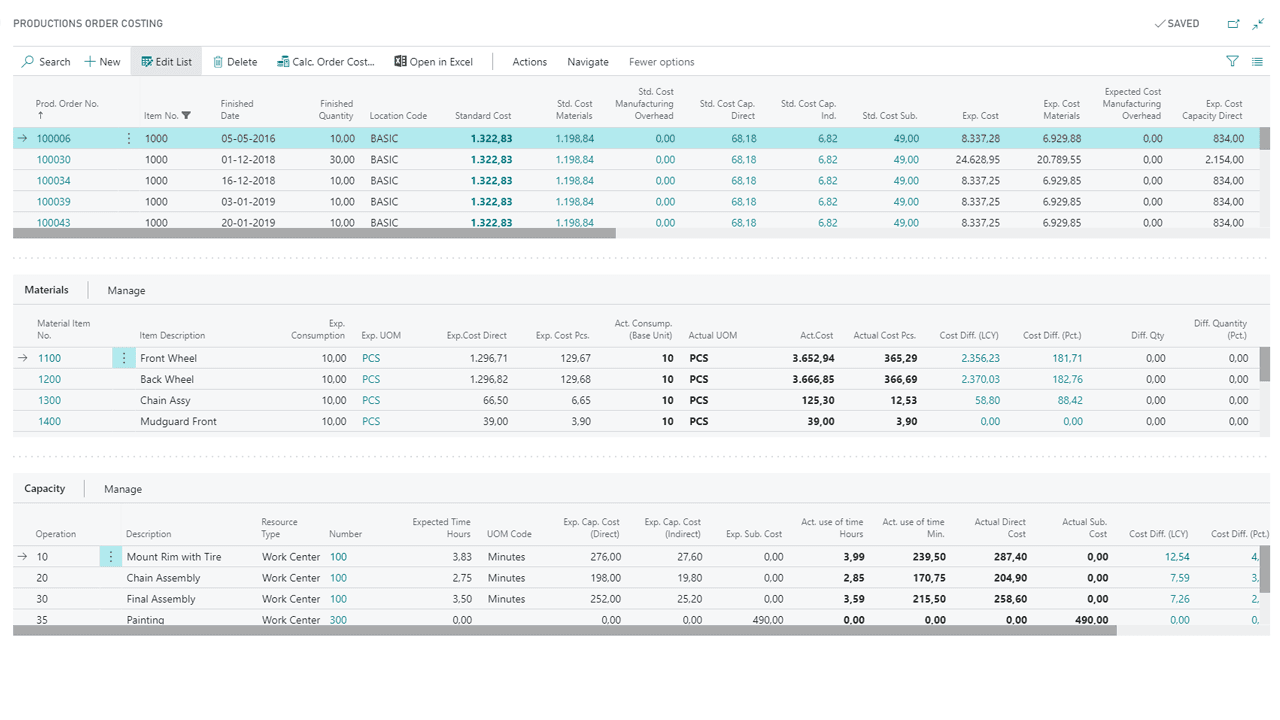The height and width of the screenshot is (720, 1280).
Task: Collapse the page with diagonal arrows icon
Action: tap(1258, 24)
